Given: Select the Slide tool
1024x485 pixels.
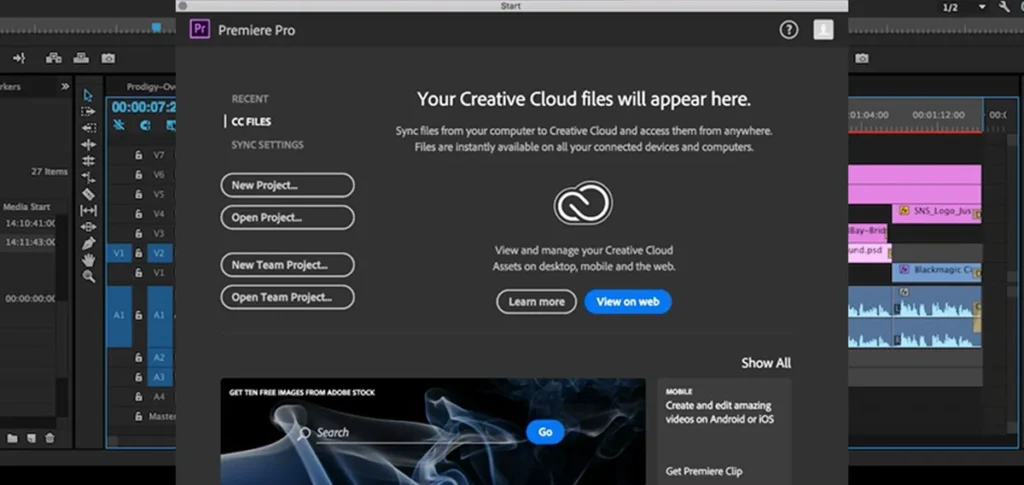Looking at the screenshot, I should (88, 227).
